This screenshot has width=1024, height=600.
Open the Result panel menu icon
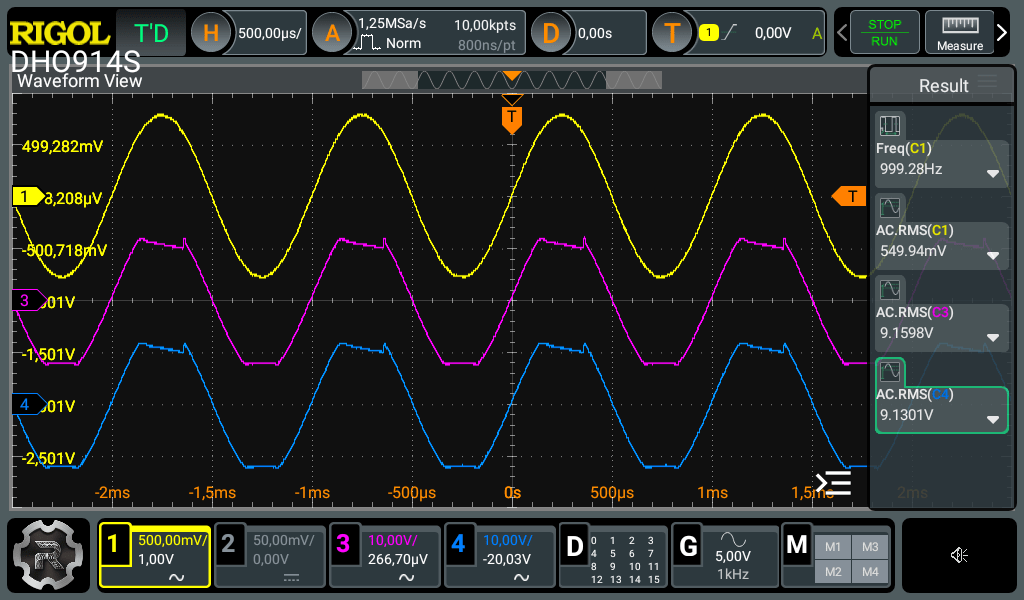click(x=987, y=81)
